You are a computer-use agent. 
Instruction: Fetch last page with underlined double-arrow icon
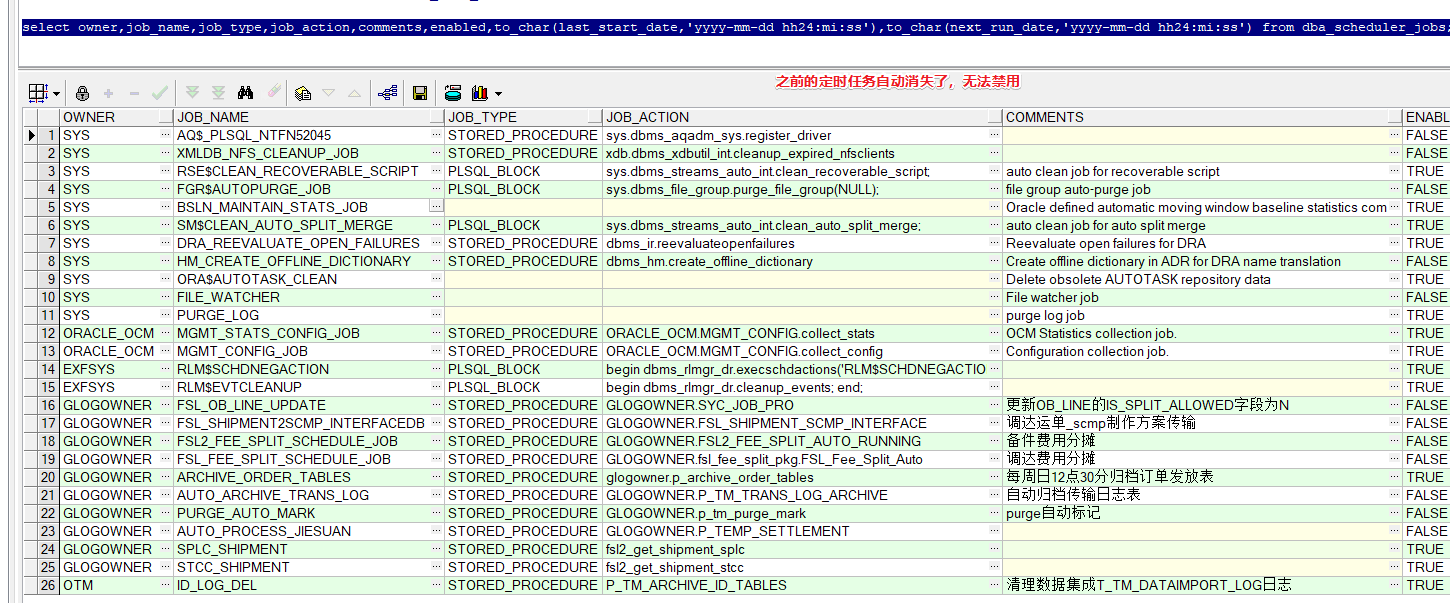click(x=218, y=93)
